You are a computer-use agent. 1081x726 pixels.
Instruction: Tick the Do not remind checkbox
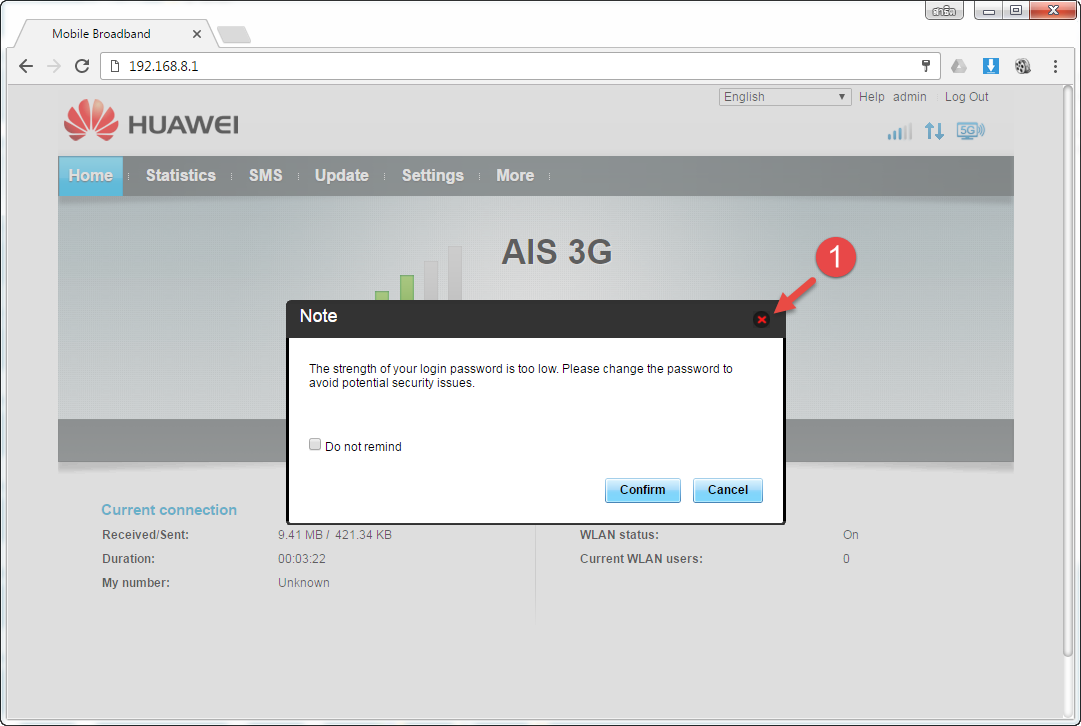tap(315, 445)
